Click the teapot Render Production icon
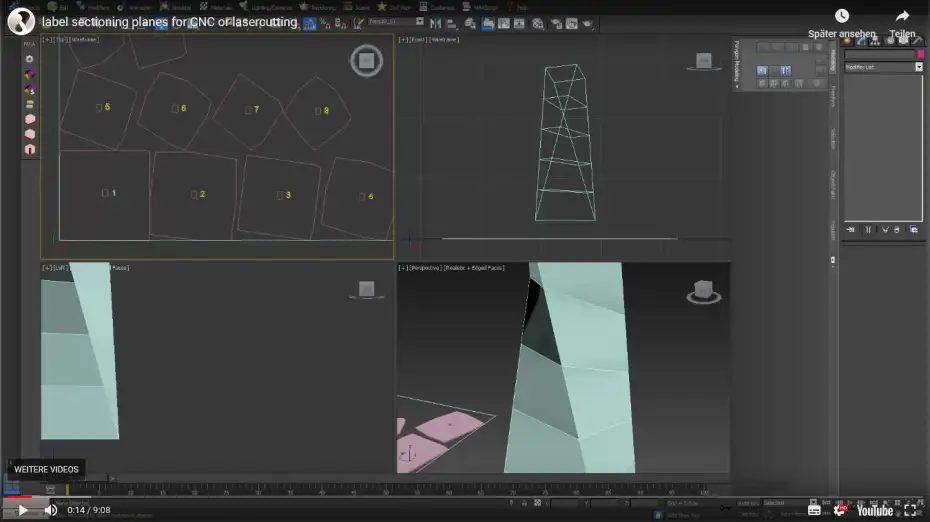The width and height of the screenshot is (930, 522). pyautogui.click(x=587, y=23)
